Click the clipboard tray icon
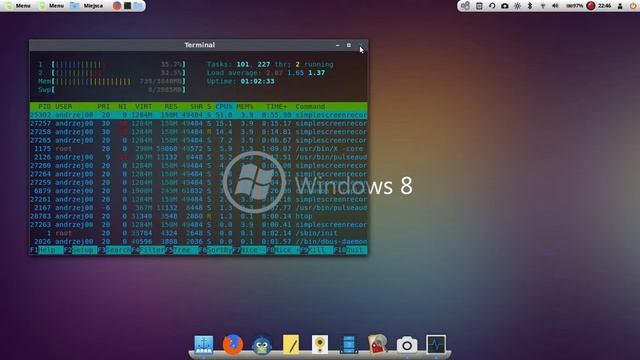640x360 pixels. coord(479,6)
